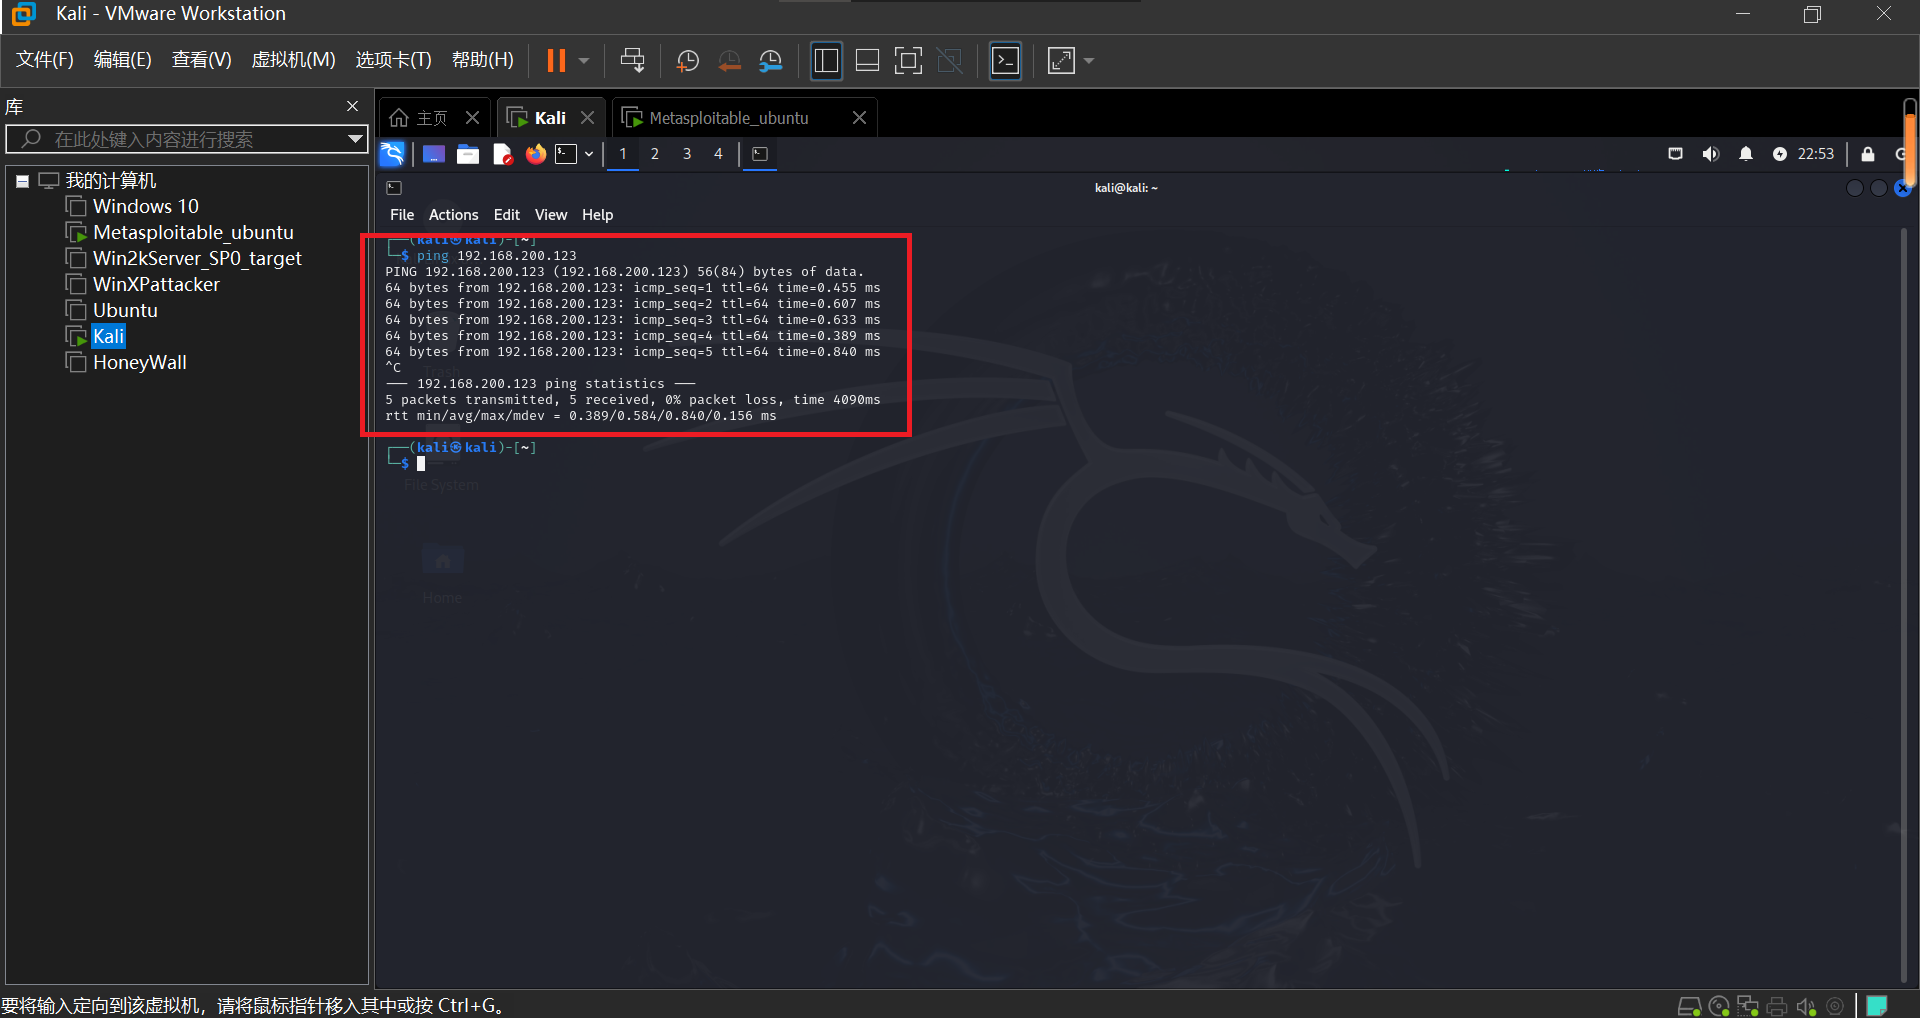
Task: Close the 主页 tab
Action: click(x=473, y=118)
